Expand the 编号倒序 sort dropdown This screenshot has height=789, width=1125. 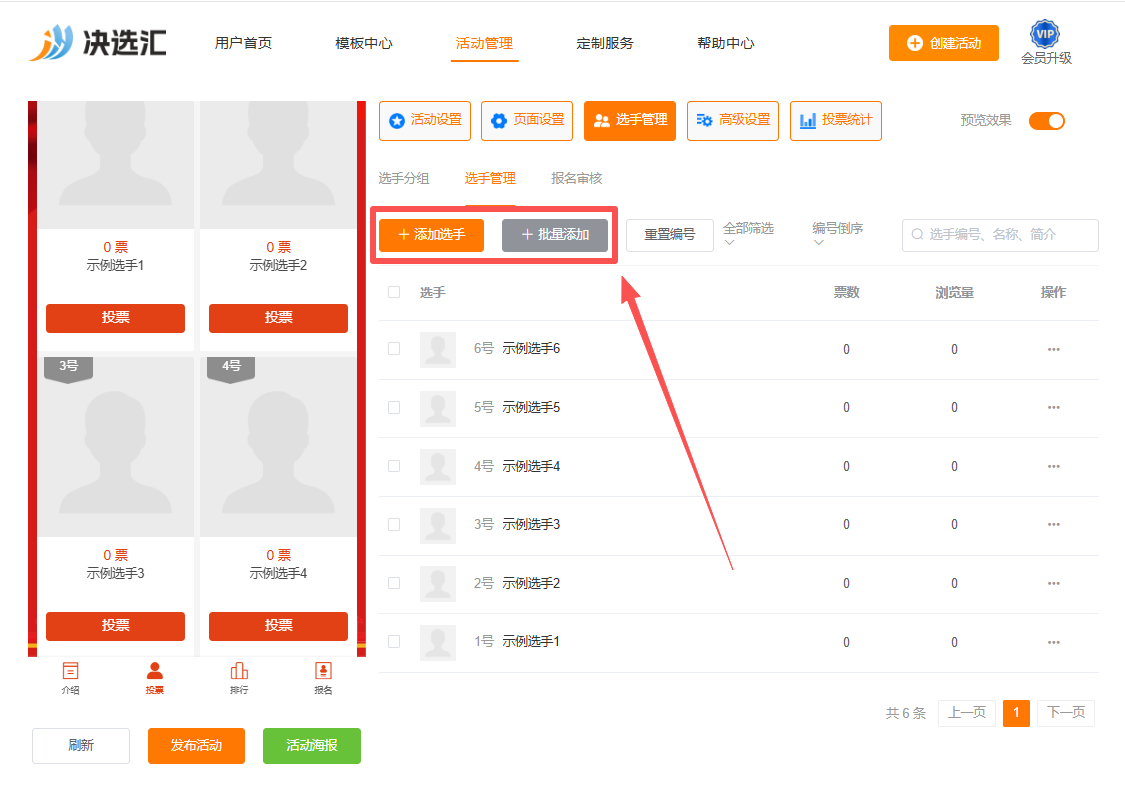click(837, 234)
